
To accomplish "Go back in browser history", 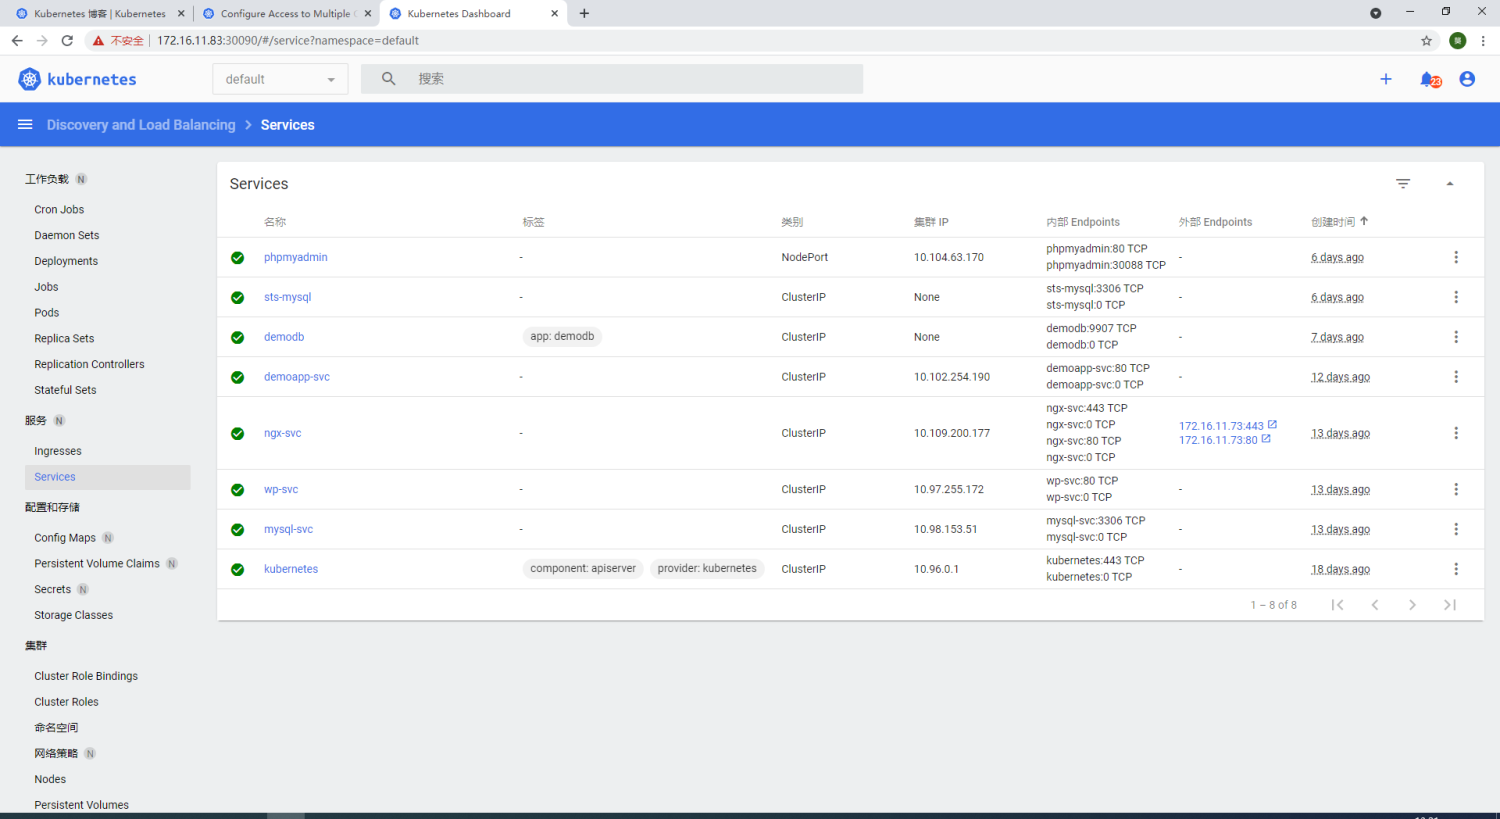I will pos(17,41).
